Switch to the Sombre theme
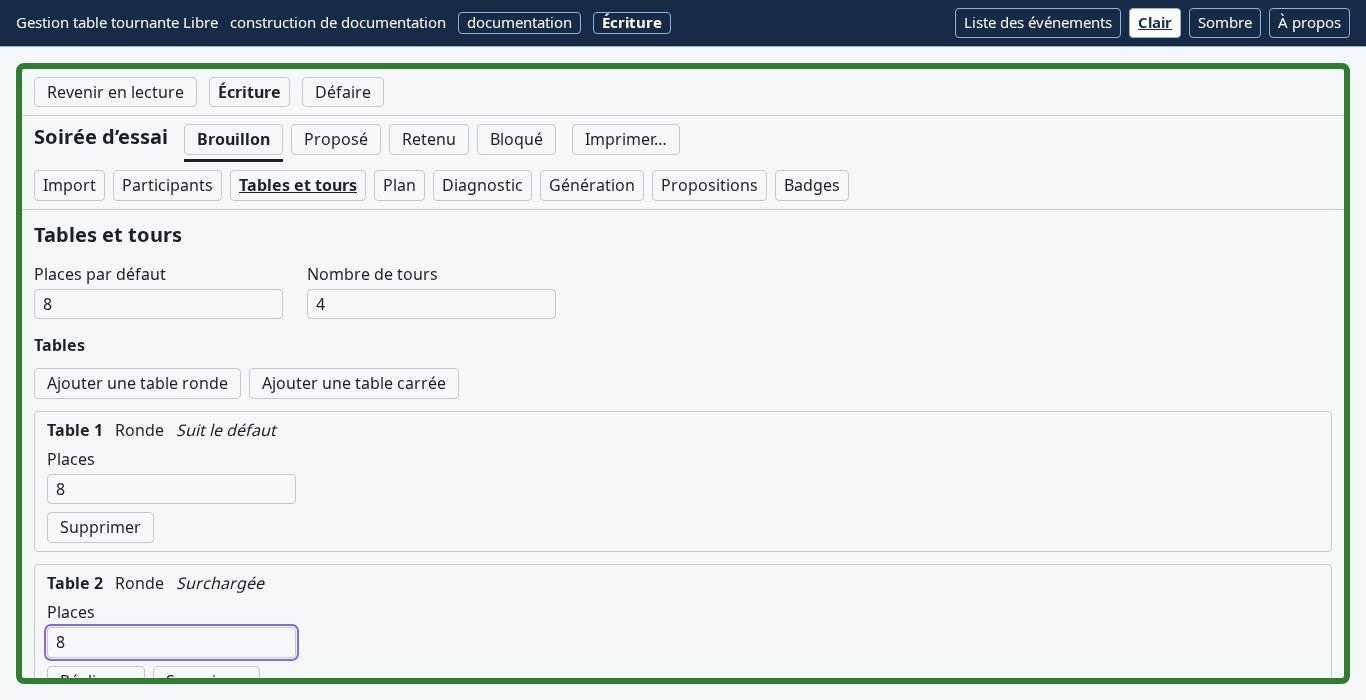Image resolution: width=1366 pixels, height=700 pixels. click(x=1225, y=23)
